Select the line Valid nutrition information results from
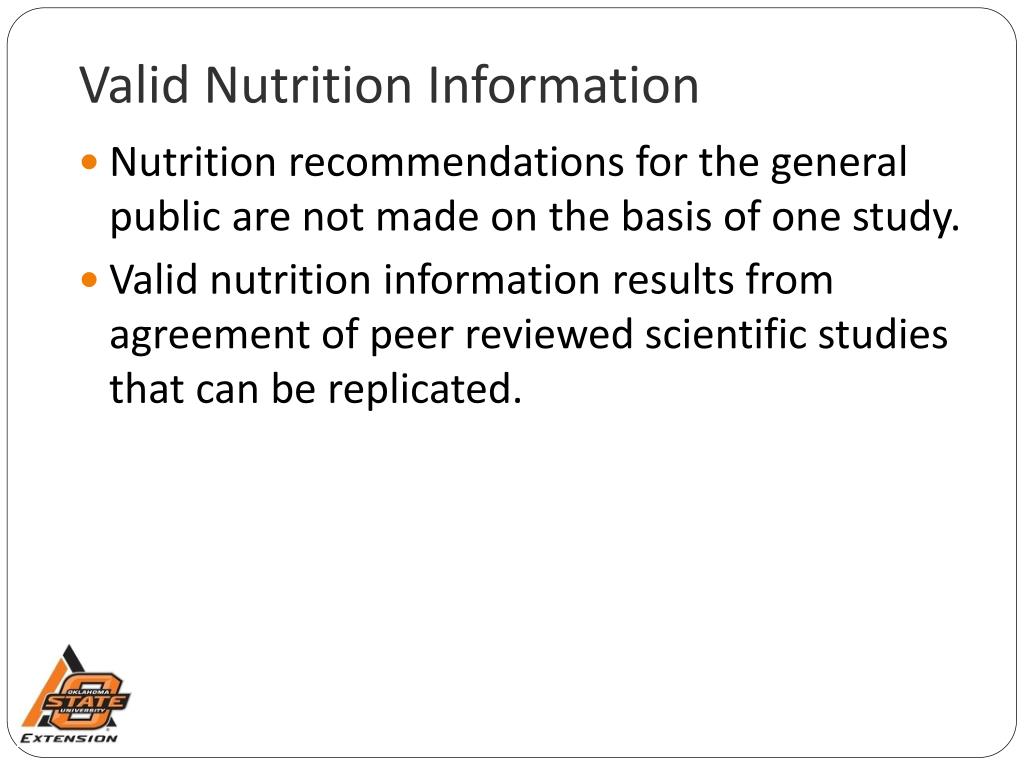1024x768 pixels. click(x=472, y=280)
